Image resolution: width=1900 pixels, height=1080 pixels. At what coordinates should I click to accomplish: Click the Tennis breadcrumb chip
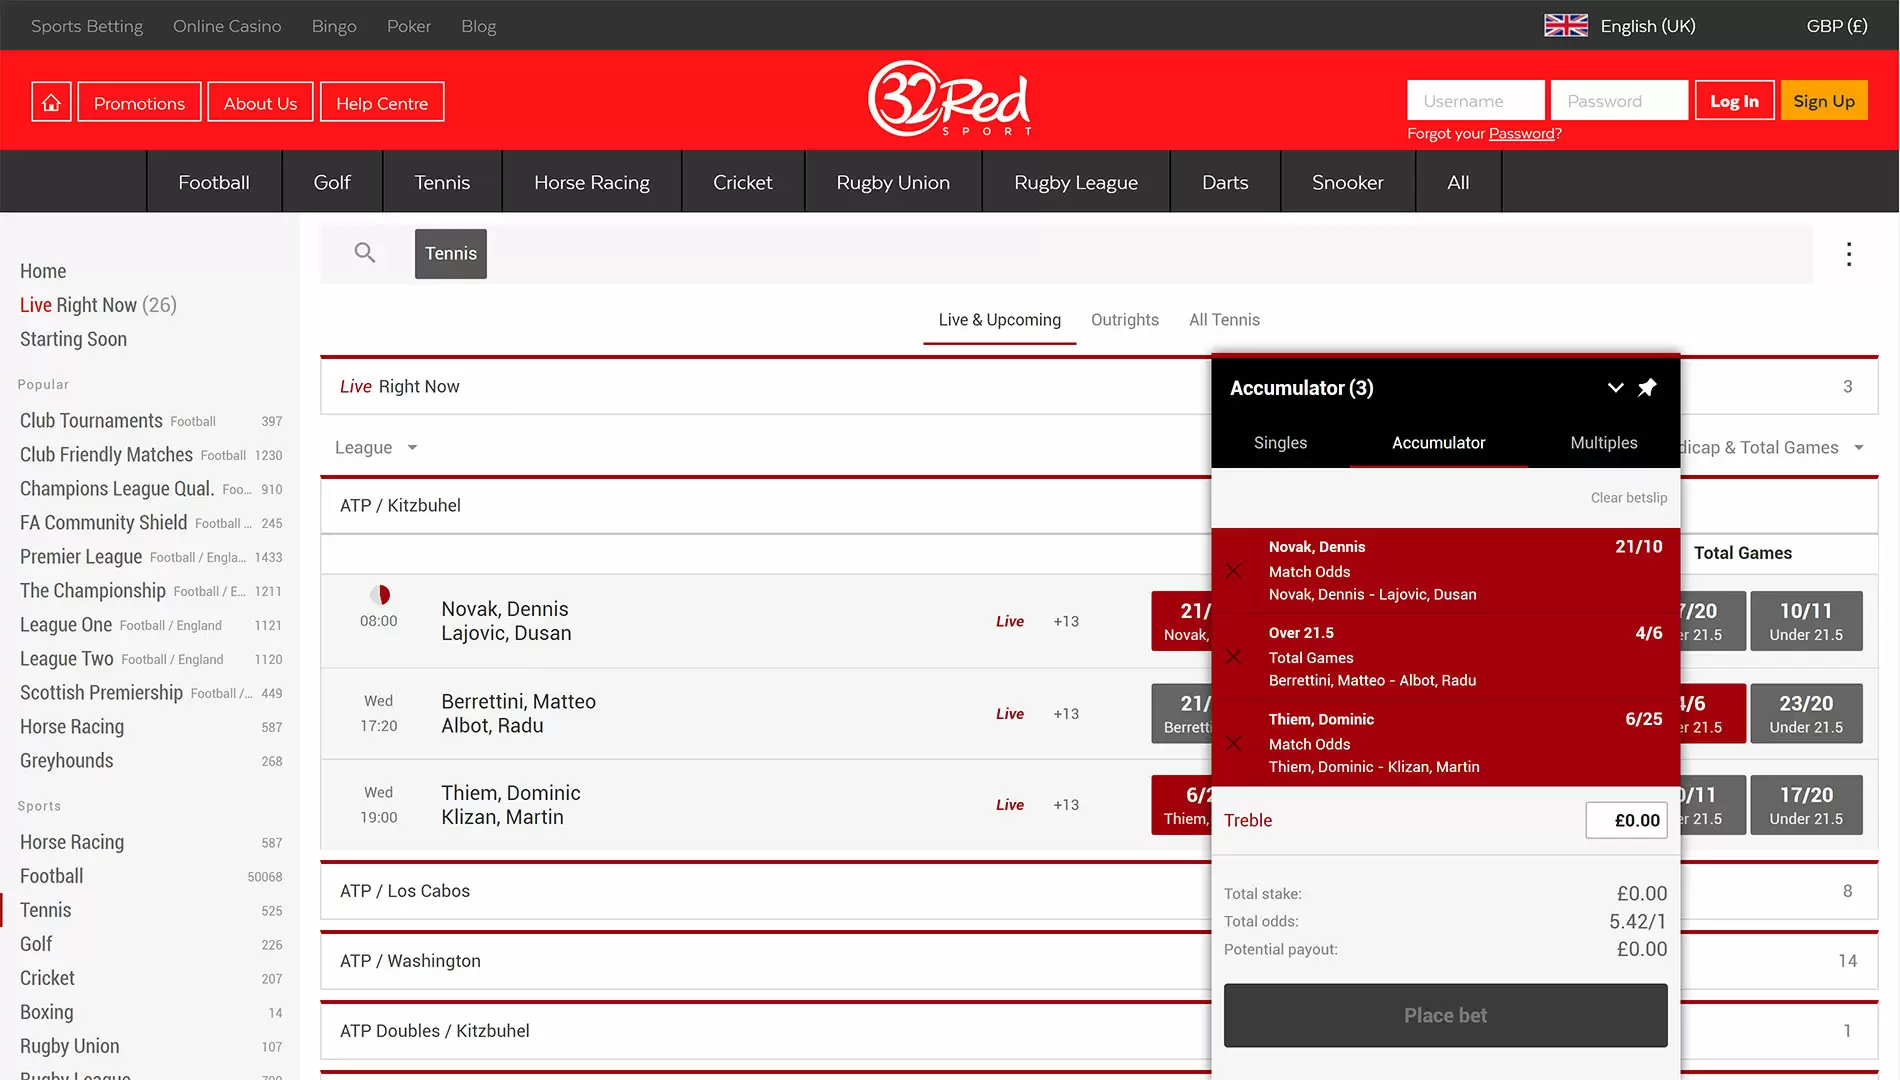451,254
